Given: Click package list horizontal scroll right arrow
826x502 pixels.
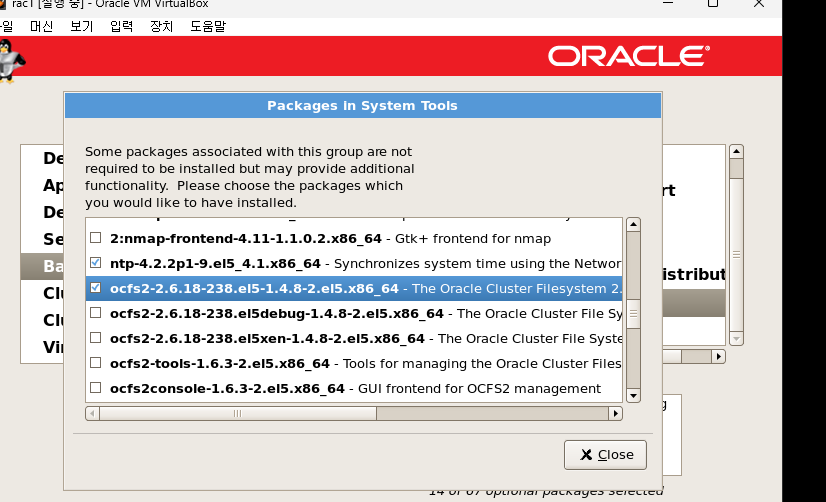Looking at the screenshot, I should pyautogui.click(x=615, y=414).
